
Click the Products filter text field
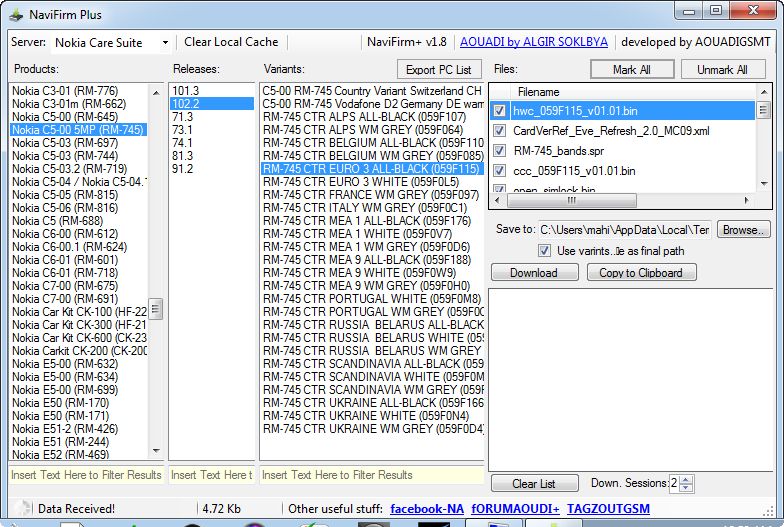pos(86,475)
